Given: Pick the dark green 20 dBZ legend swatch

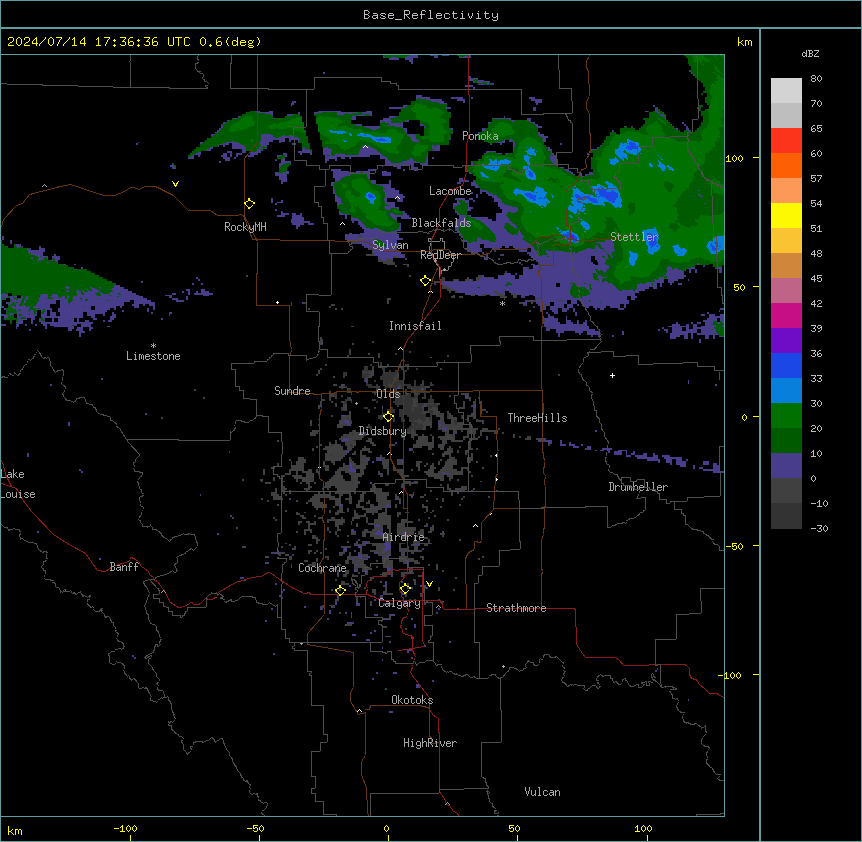Looking at the screenshot, I should [x=786, y=441].
